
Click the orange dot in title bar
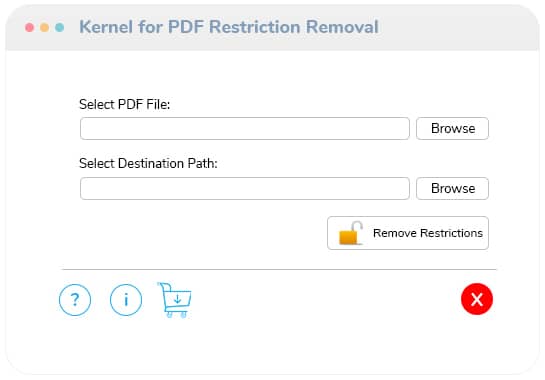pyautogui.click(x=44, y=27)
